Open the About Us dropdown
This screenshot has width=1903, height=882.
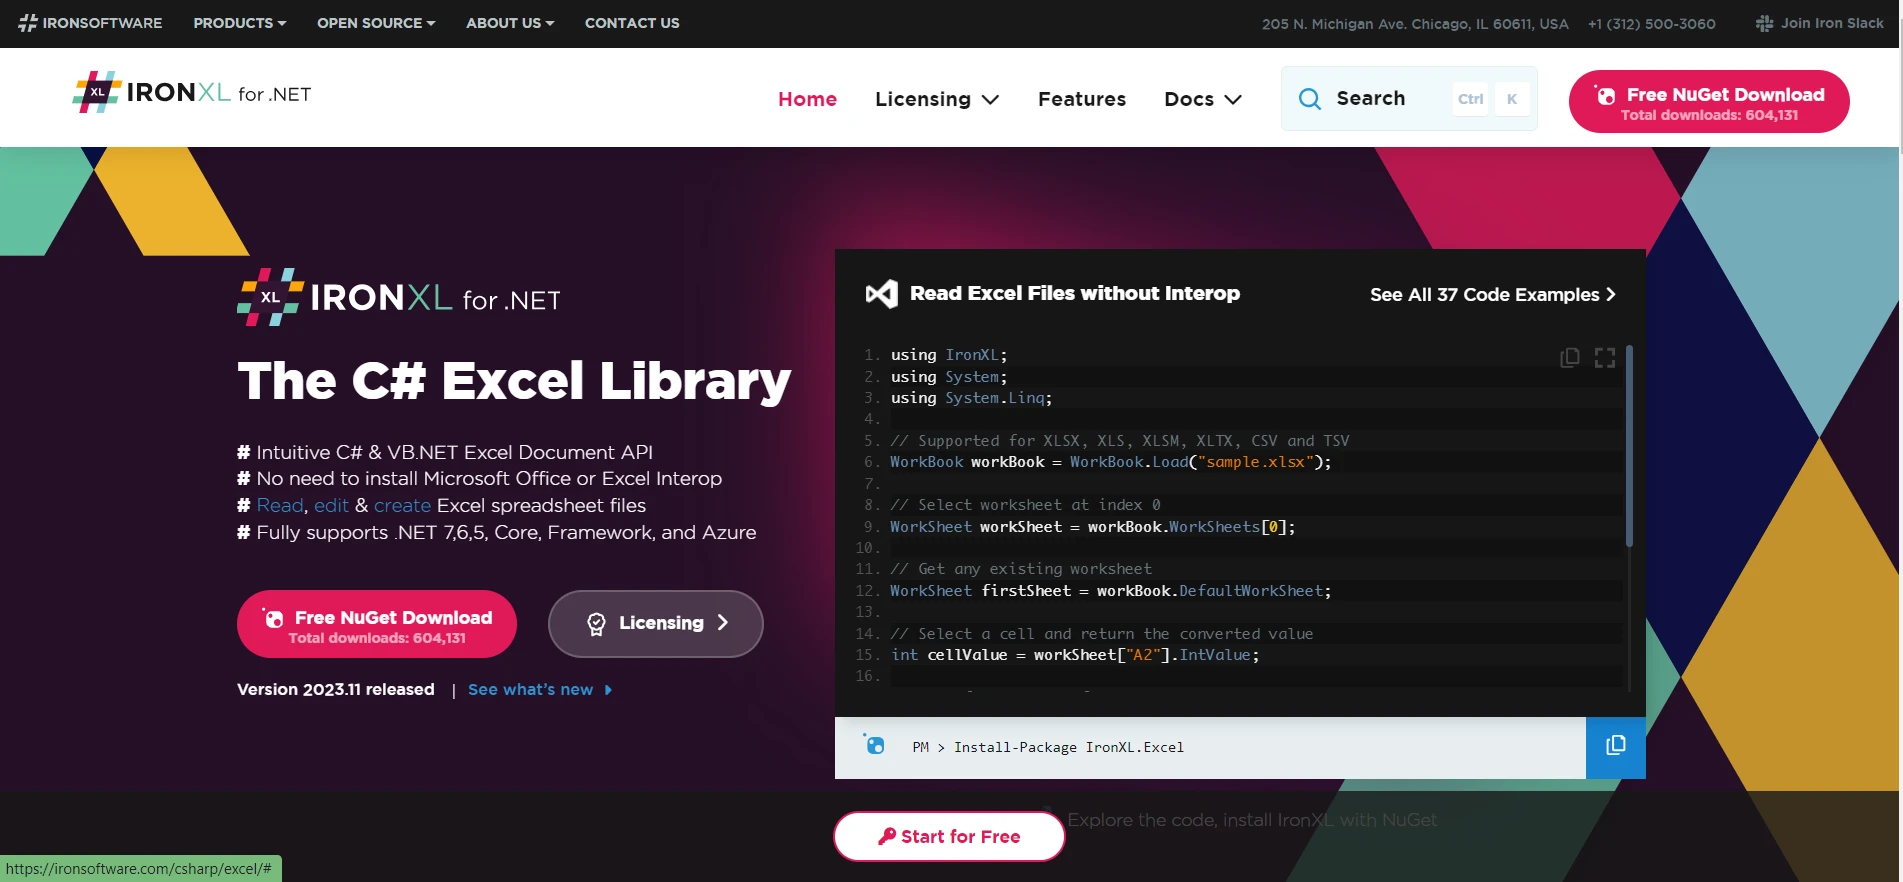pos(509,23)
